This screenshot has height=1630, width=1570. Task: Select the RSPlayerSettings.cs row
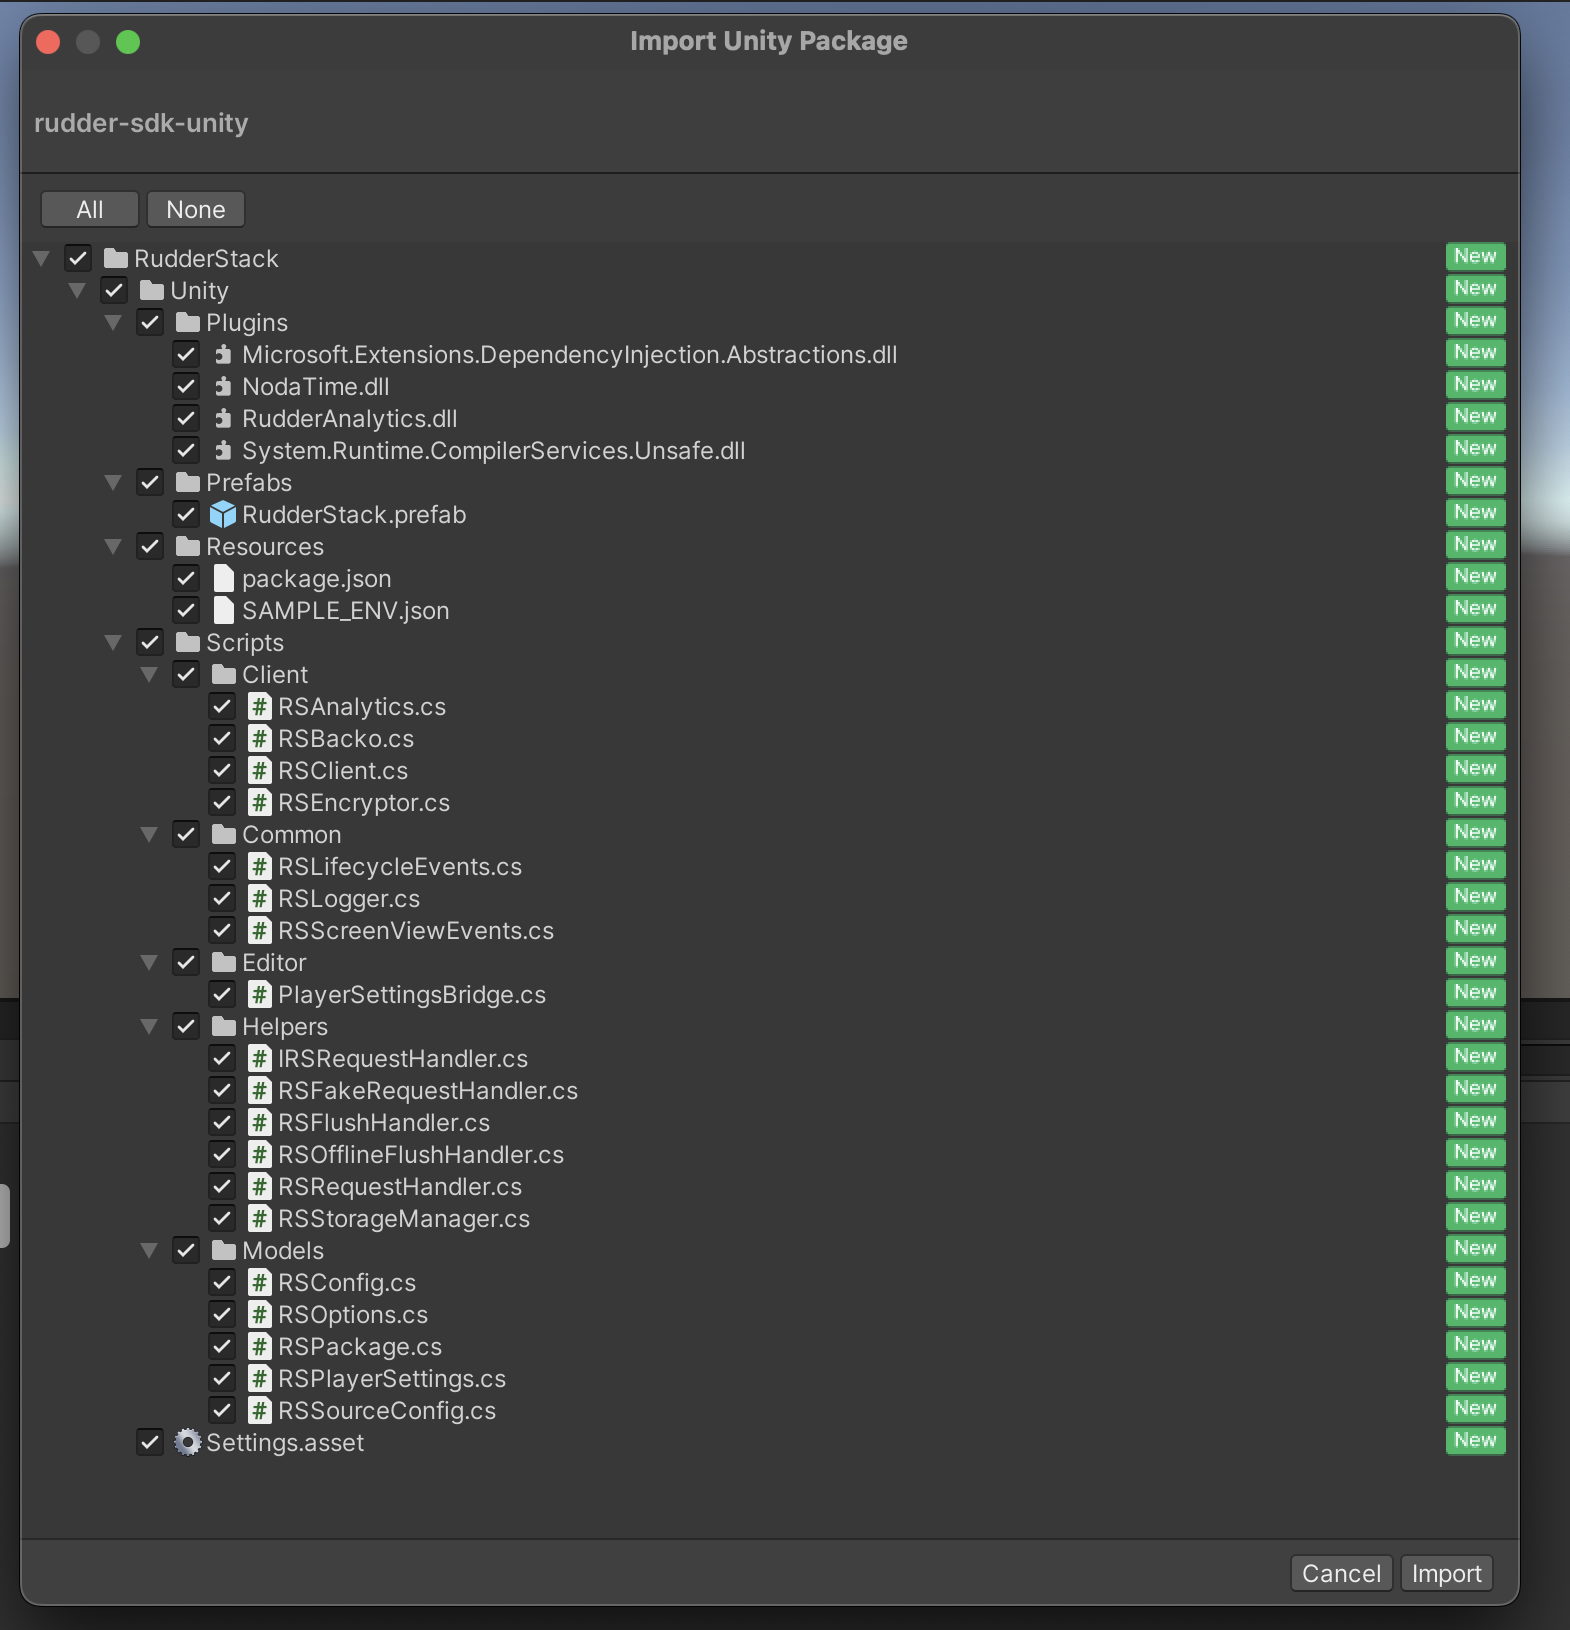(x=768, y=1379)
